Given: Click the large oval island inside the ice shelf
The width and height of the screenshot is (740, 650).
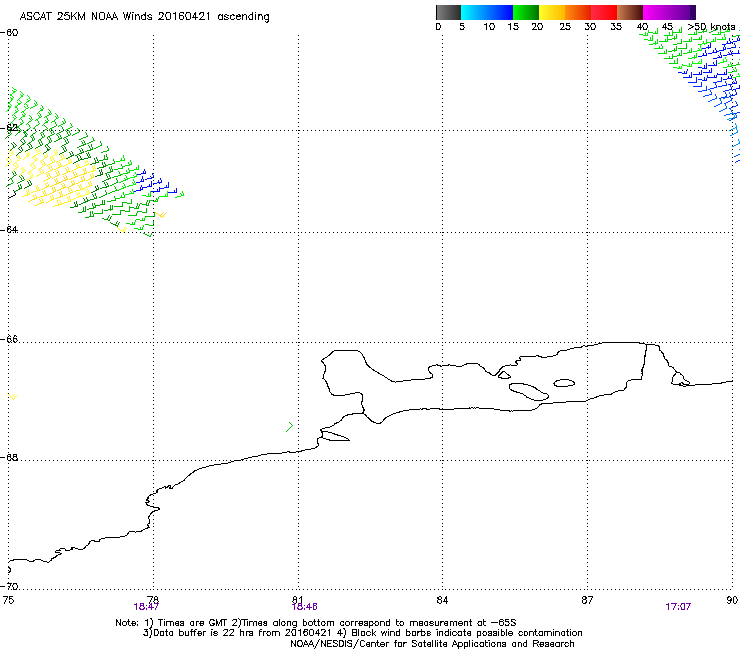Looking at the screenshot, I should 529,392.
